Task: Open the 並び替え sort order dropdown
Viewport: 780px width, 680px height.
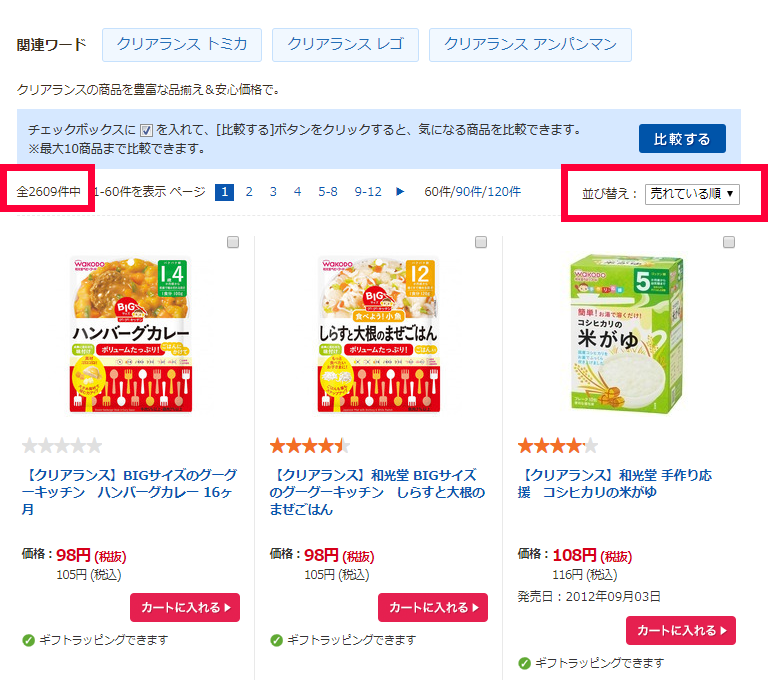Action: 692,193
